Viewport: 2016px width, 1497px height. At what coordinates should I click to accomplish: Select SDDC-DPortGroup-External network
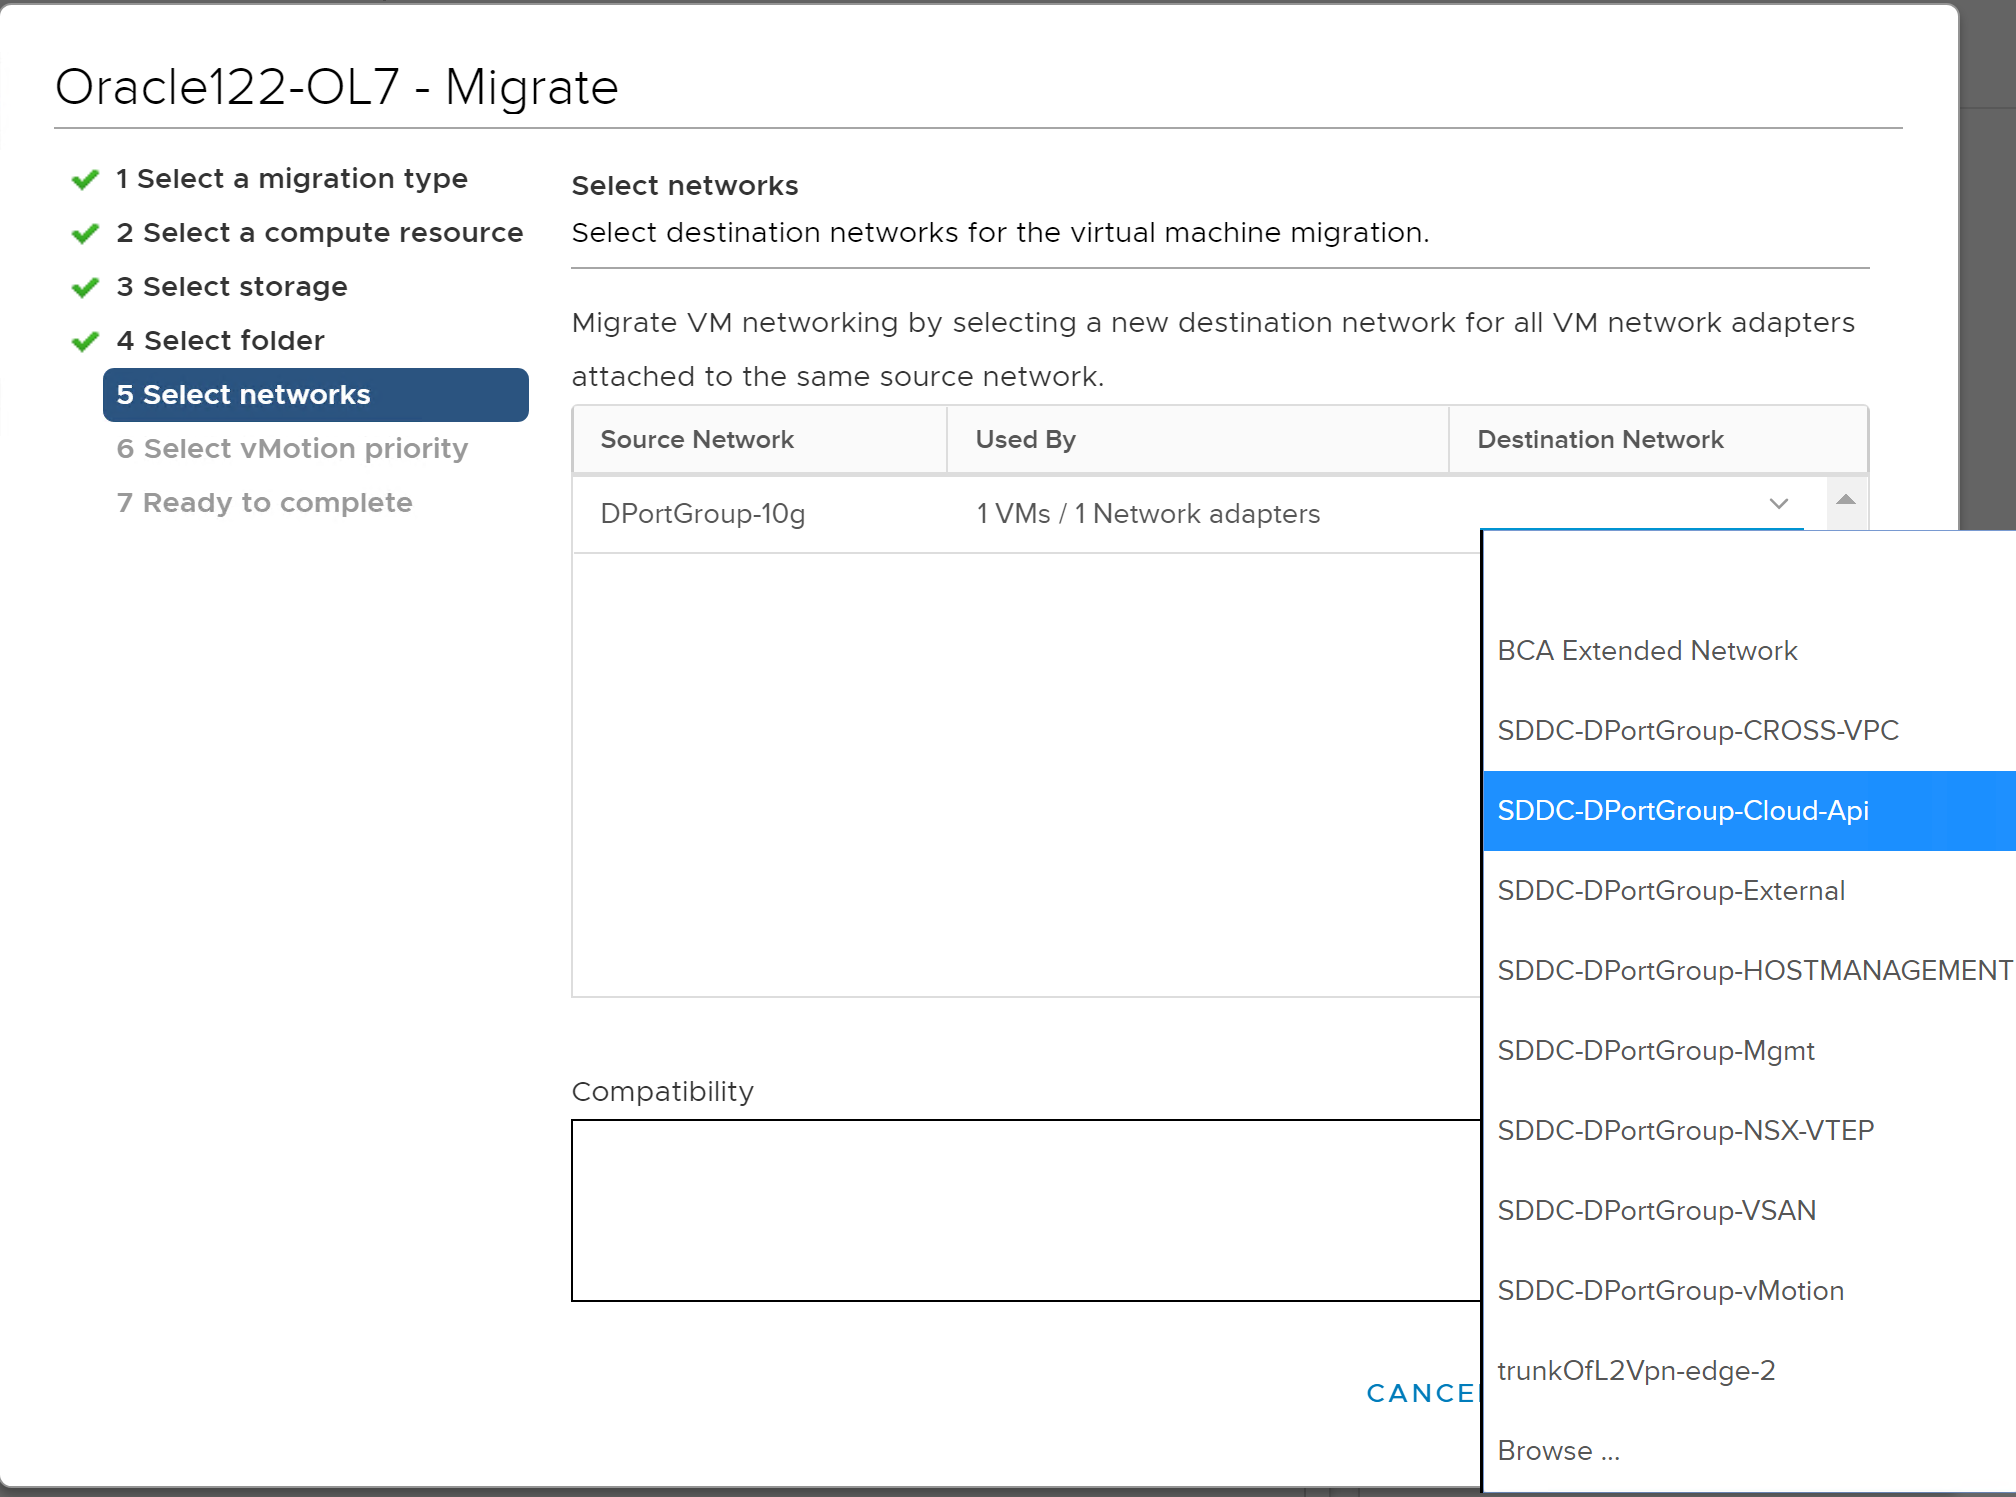pos(1670,891)
